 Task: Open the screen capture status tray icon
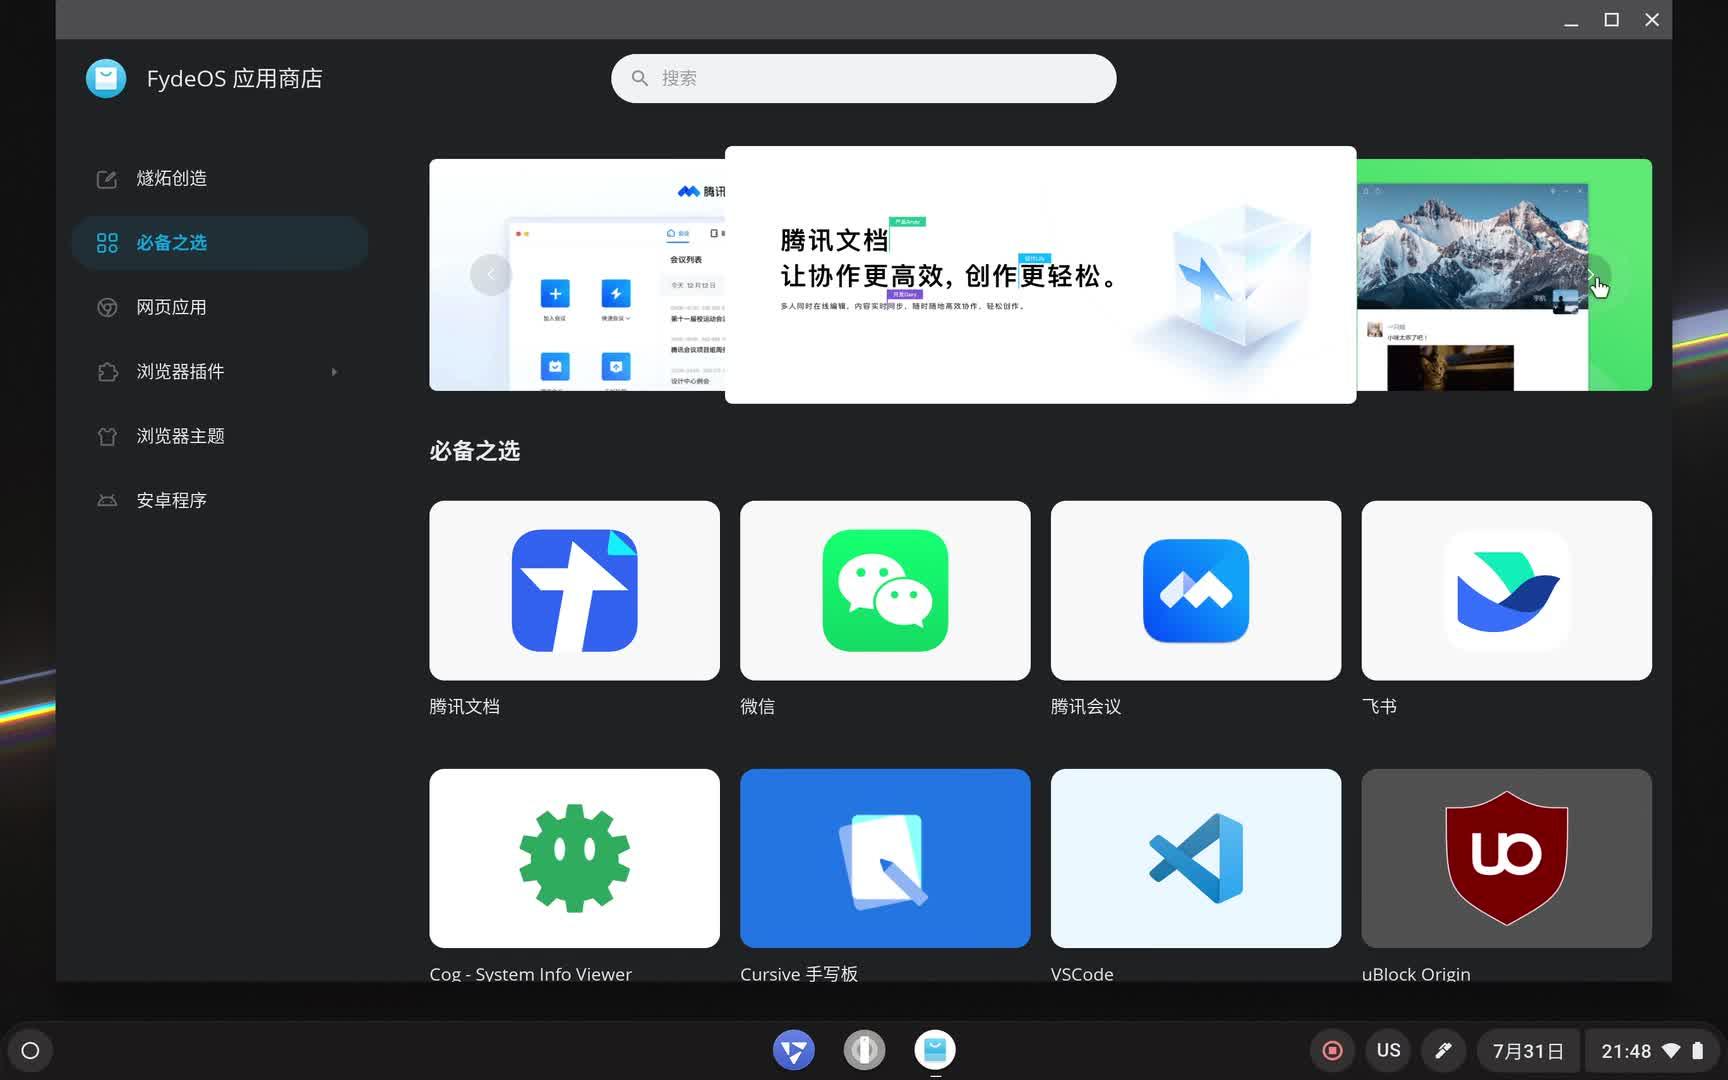pos(1332,1050)
